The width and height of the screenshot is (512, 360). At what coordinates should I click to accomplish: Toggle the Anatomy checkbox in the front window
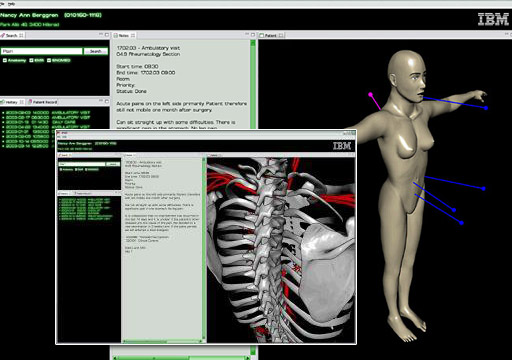pos(61,169)
